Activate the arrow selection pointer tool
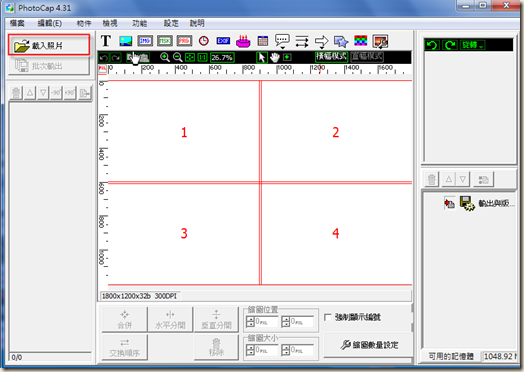 click(262, 57)
